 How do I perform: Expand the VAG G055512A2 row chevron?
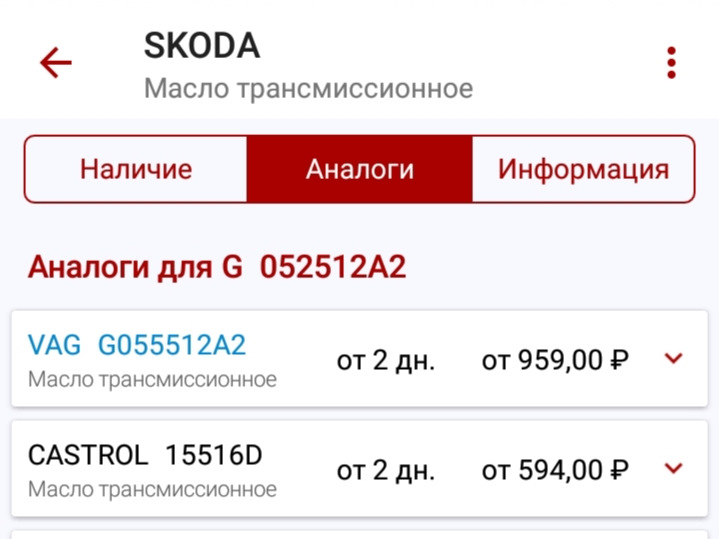tap(674, 358)
